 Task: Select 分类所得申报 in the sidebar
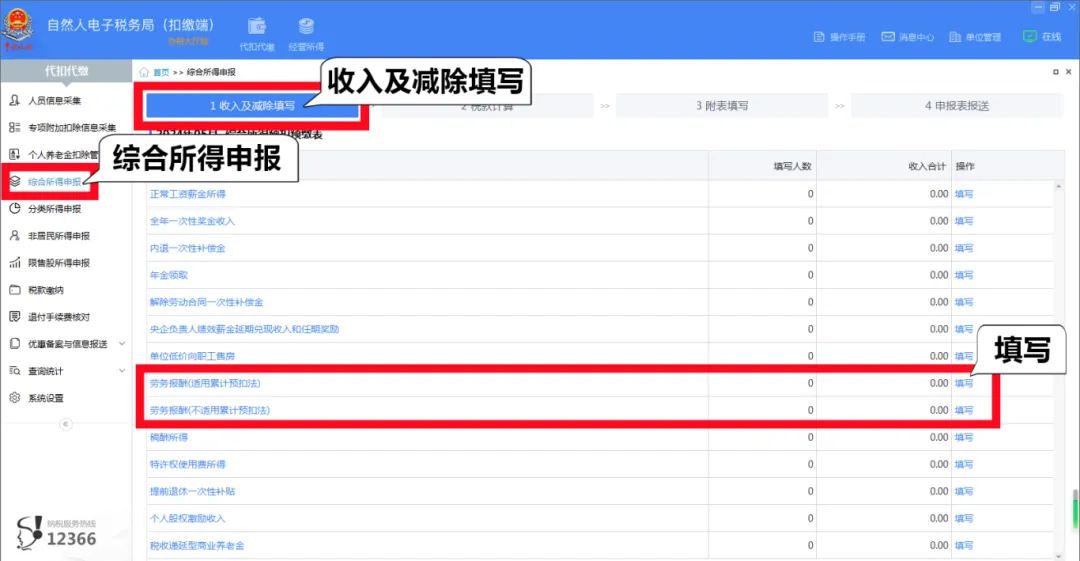click(x=55, y=209)
